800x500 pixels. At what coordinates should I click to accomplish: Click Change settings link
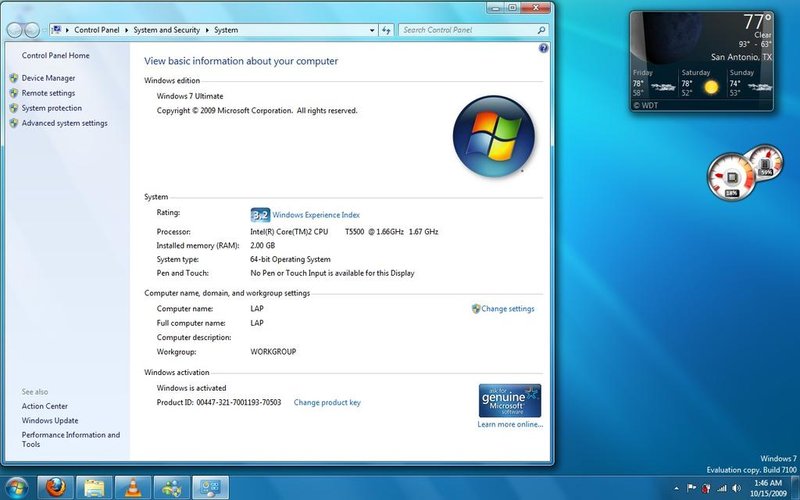[x=508, y=309]
